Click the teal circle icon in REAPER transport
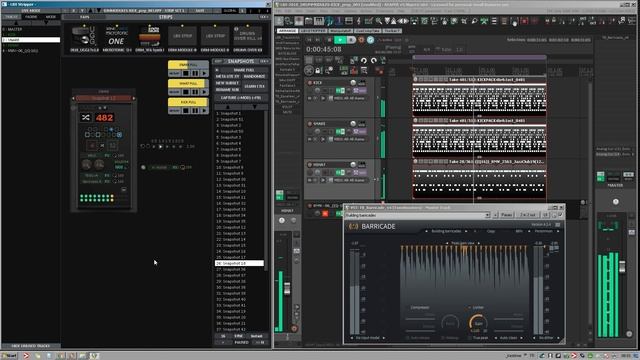 click(370, 40)
